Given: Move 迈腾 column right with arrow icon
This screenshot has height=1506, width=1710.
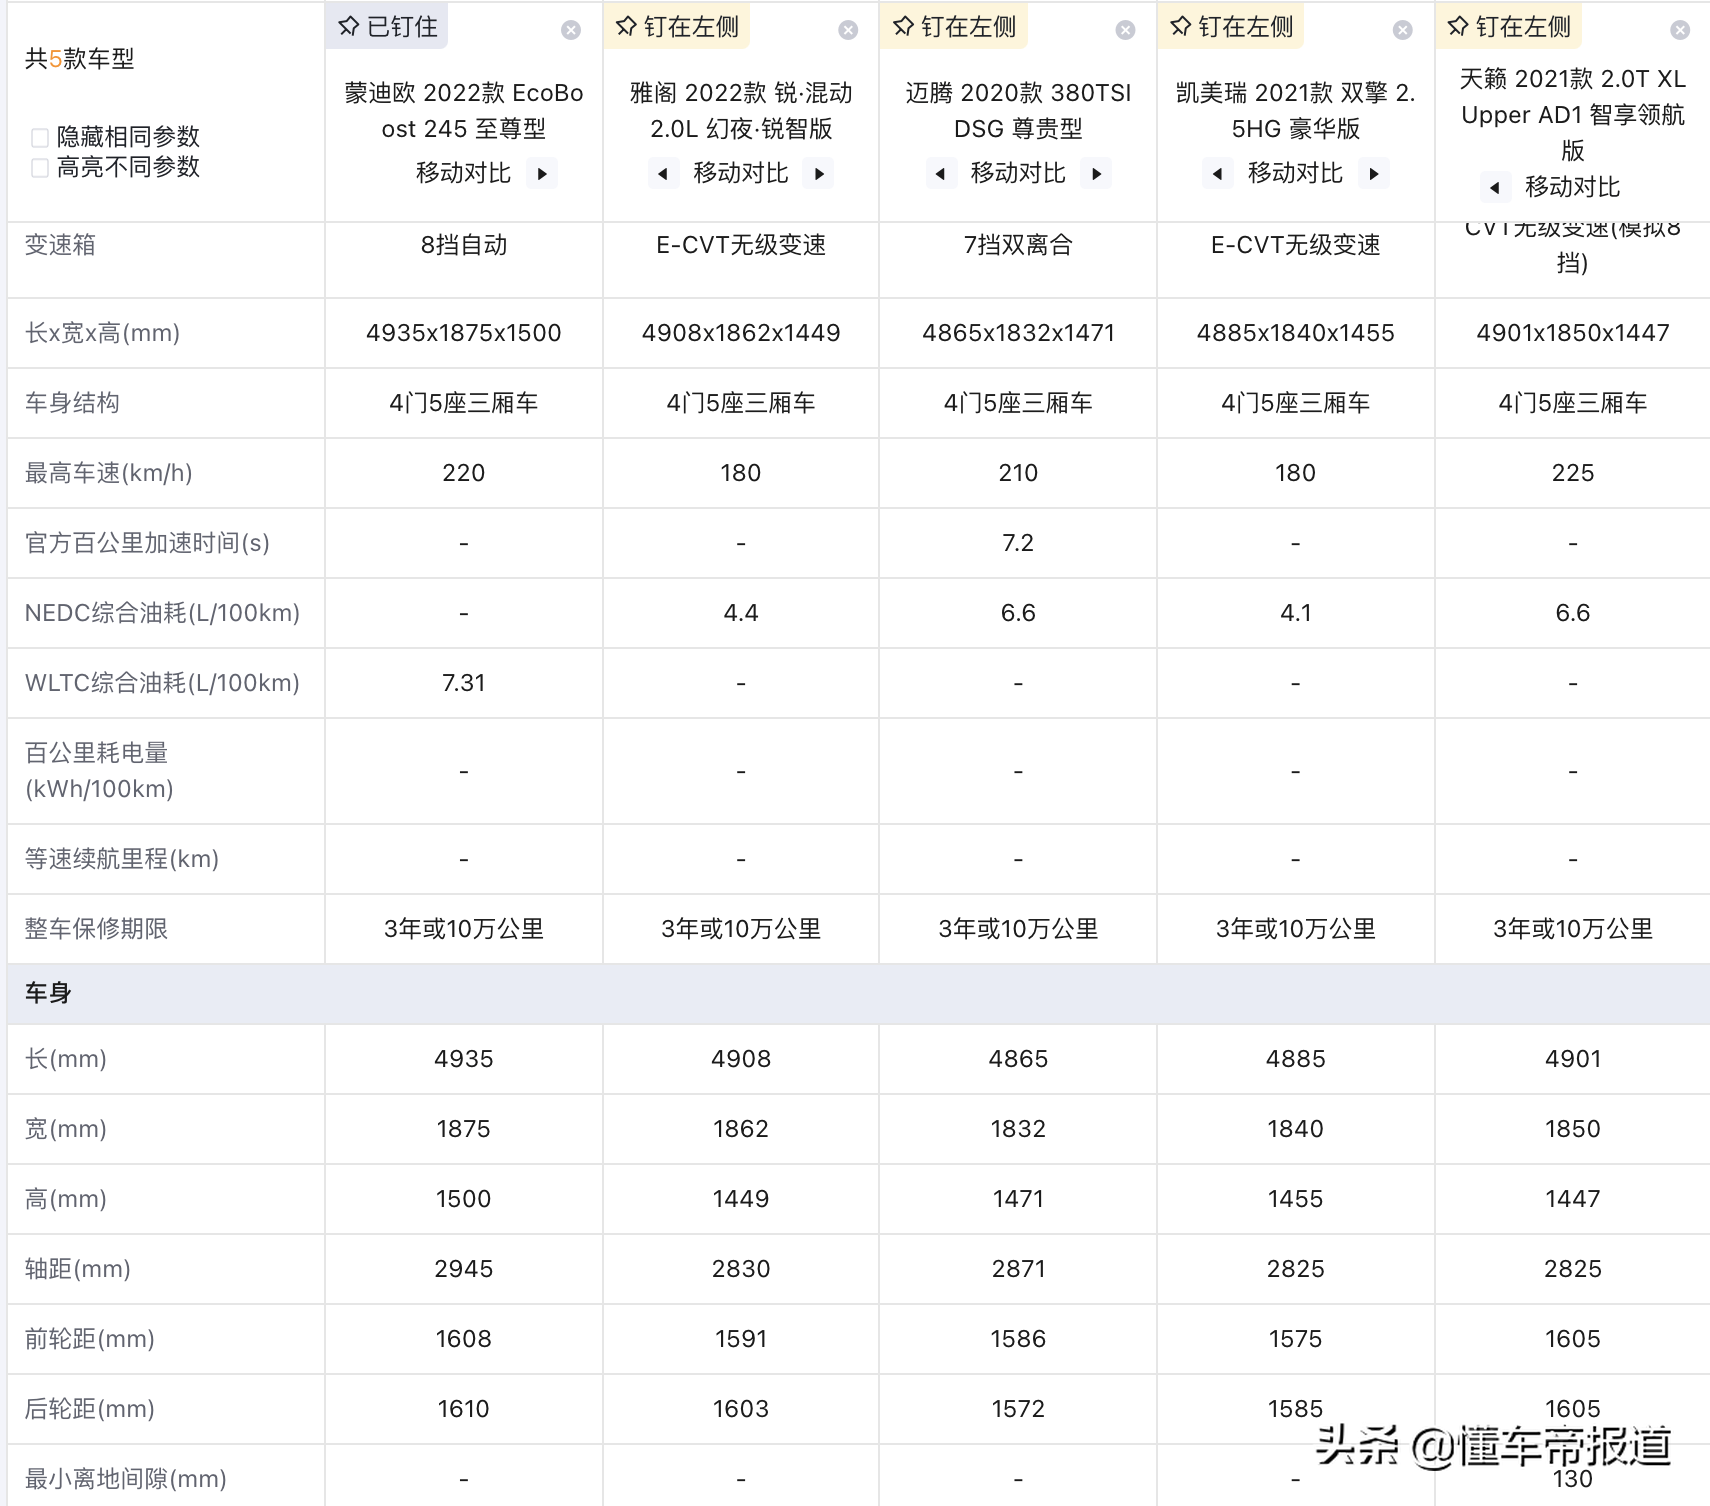Looking at the screenshot, I should click(x=1097, y=174).
